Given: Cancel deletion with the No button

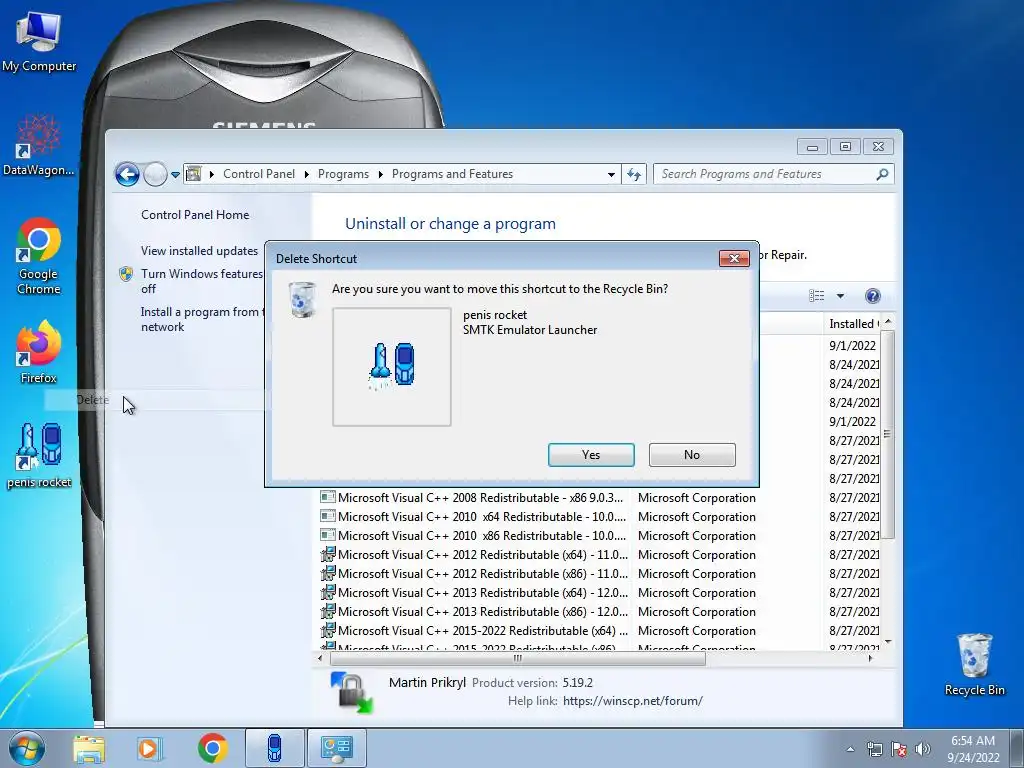Looking at the screenshot, I should pyautogui.click(x=692, y=455).
